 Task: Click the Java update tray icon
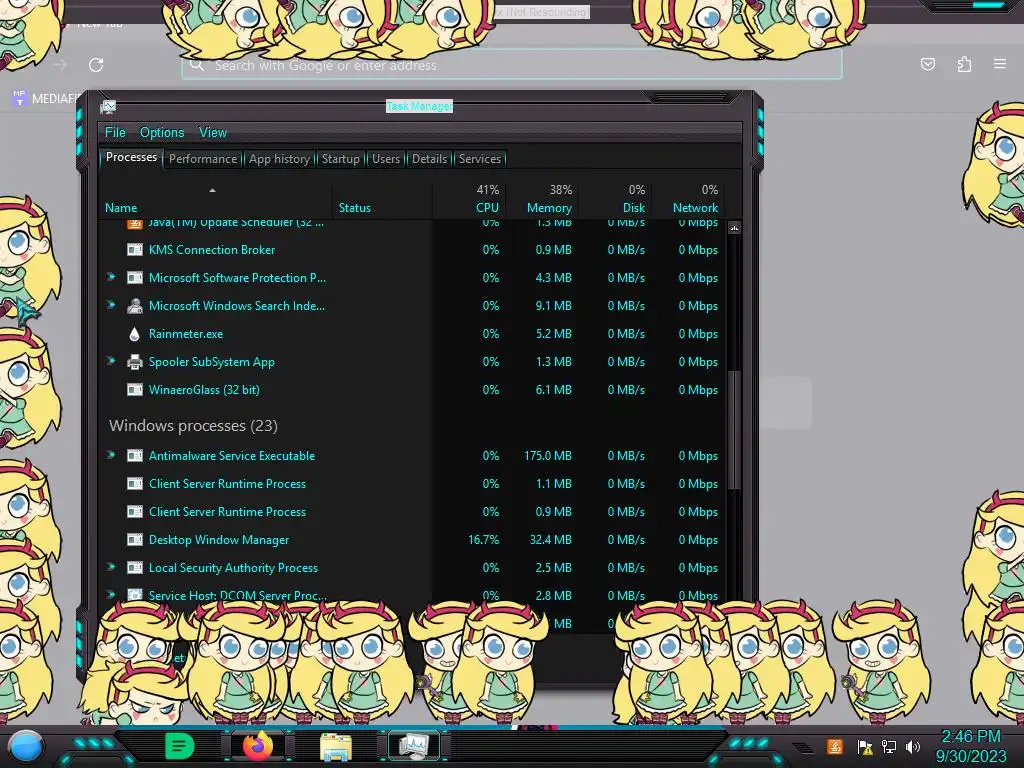[835, 746]
